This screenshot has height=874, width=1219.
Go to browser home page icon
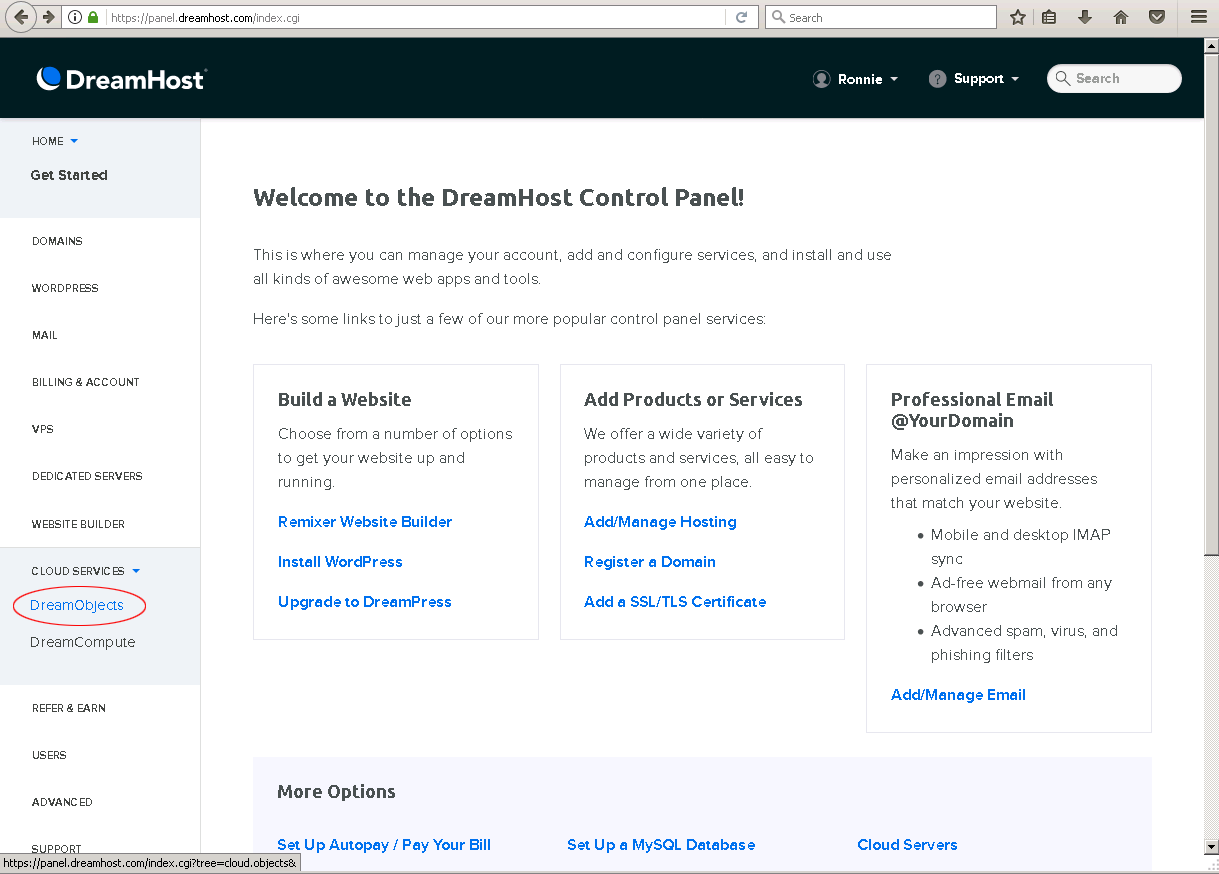coord(1121,17)
